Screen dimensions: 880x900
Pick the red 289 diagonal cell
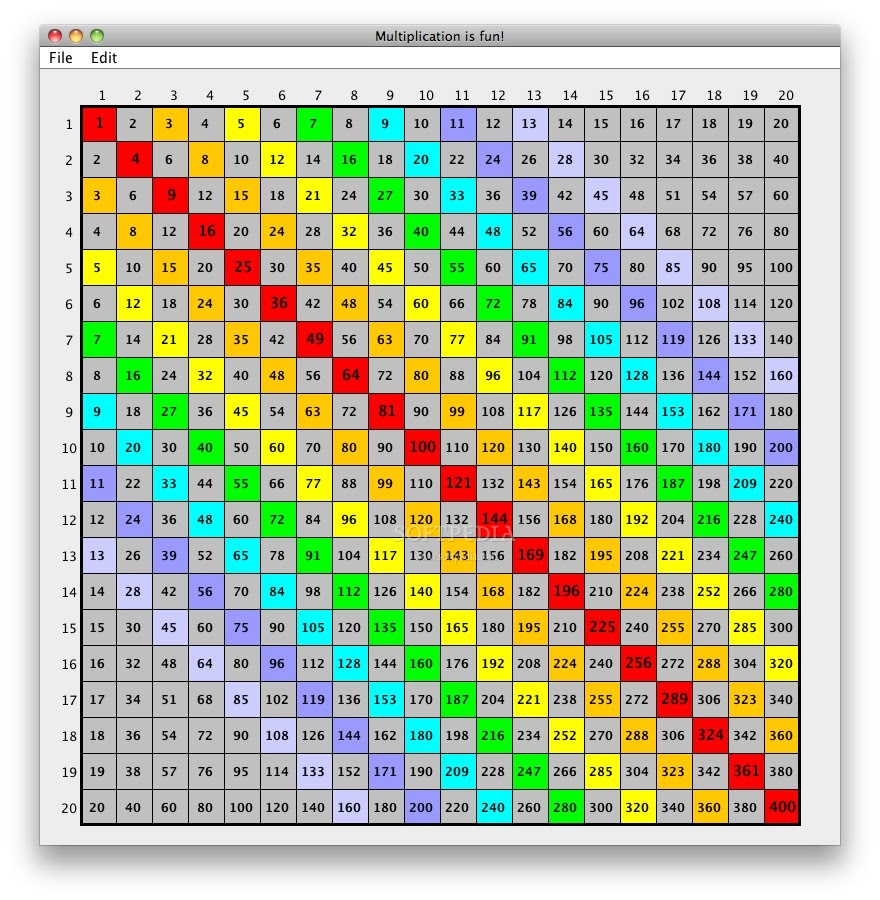(674, 699)
